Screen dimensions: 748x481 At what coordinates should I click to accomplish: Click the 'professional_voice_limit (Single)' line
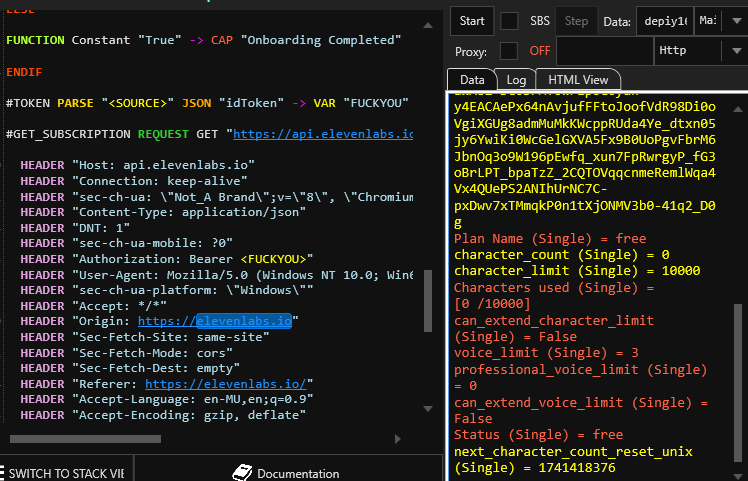point(581,369)
